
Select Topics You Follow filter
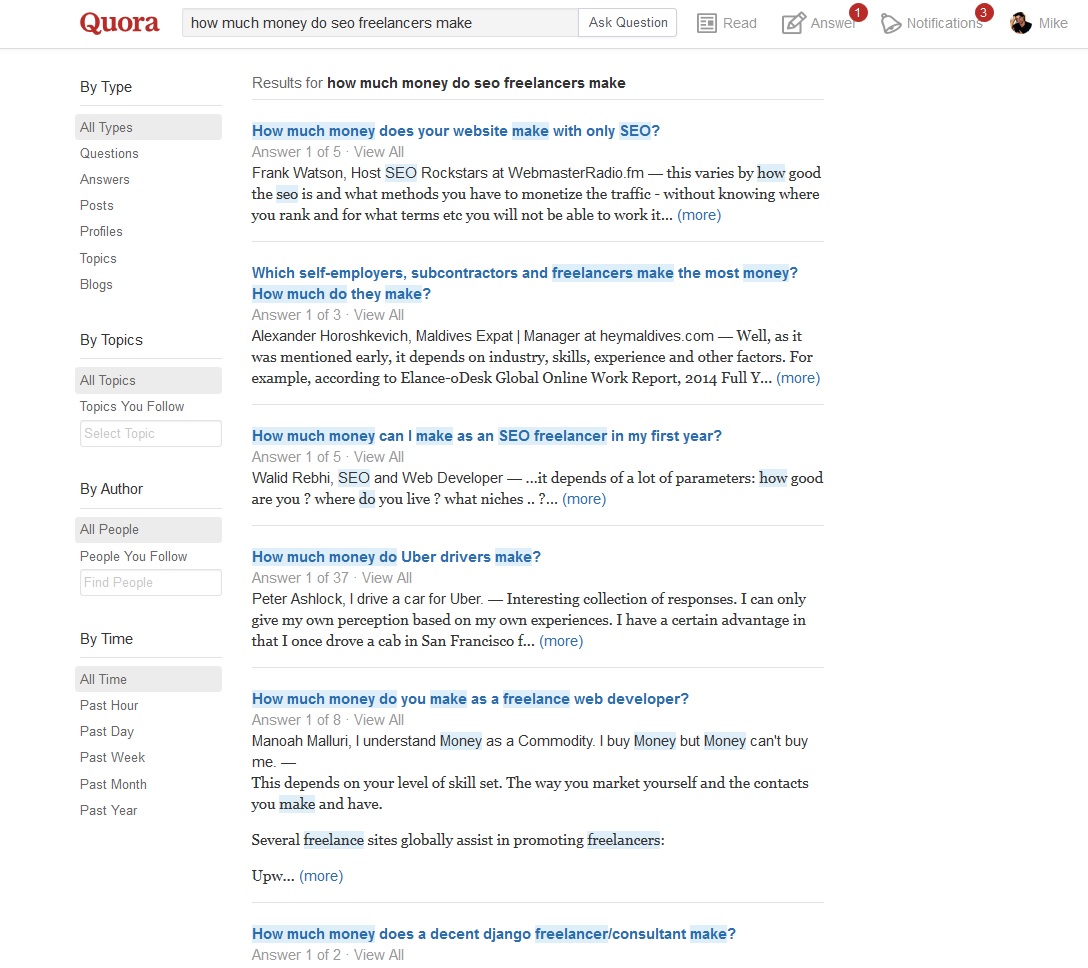132,407
